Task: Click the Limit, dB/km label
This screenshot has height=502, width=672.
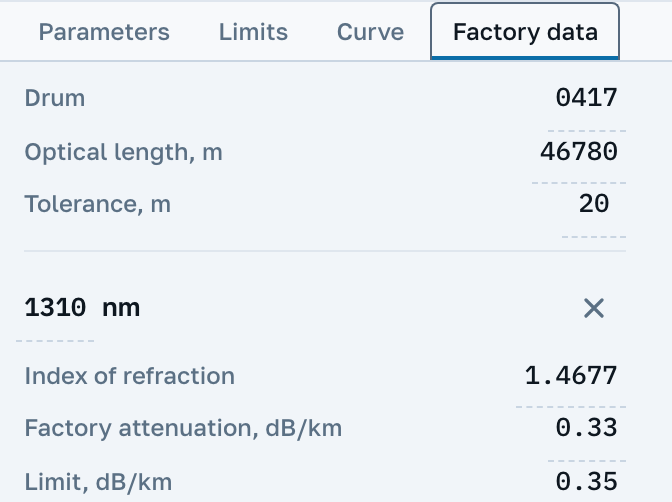Action: pos(98,481)
